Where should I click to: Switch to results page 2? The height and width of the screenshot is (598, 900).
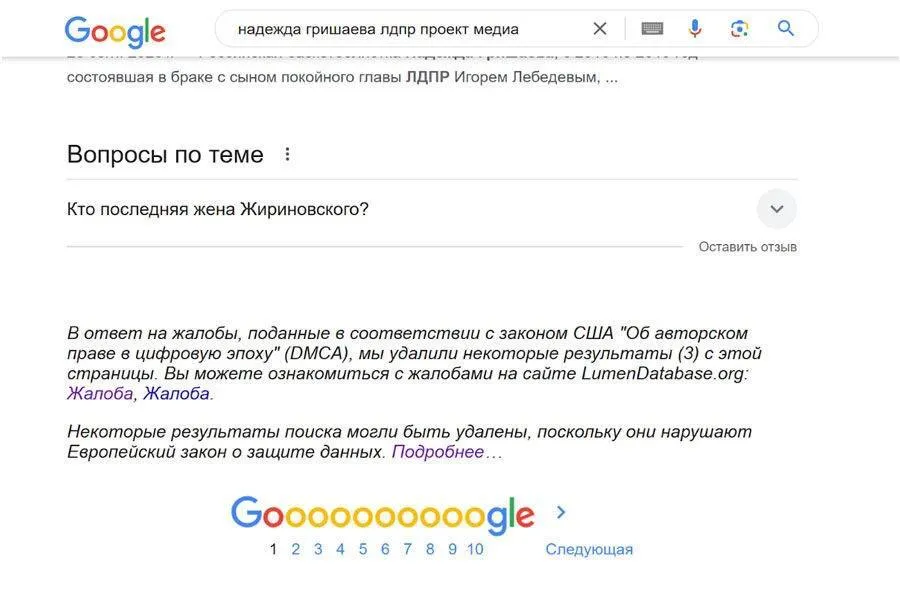pyautogui.click(x=295, y=549)
